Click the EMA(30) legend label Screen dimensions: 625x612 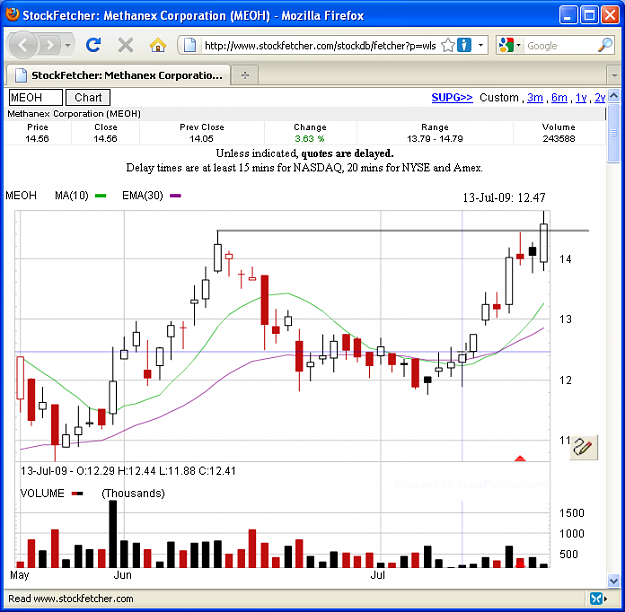coord(143,195)
